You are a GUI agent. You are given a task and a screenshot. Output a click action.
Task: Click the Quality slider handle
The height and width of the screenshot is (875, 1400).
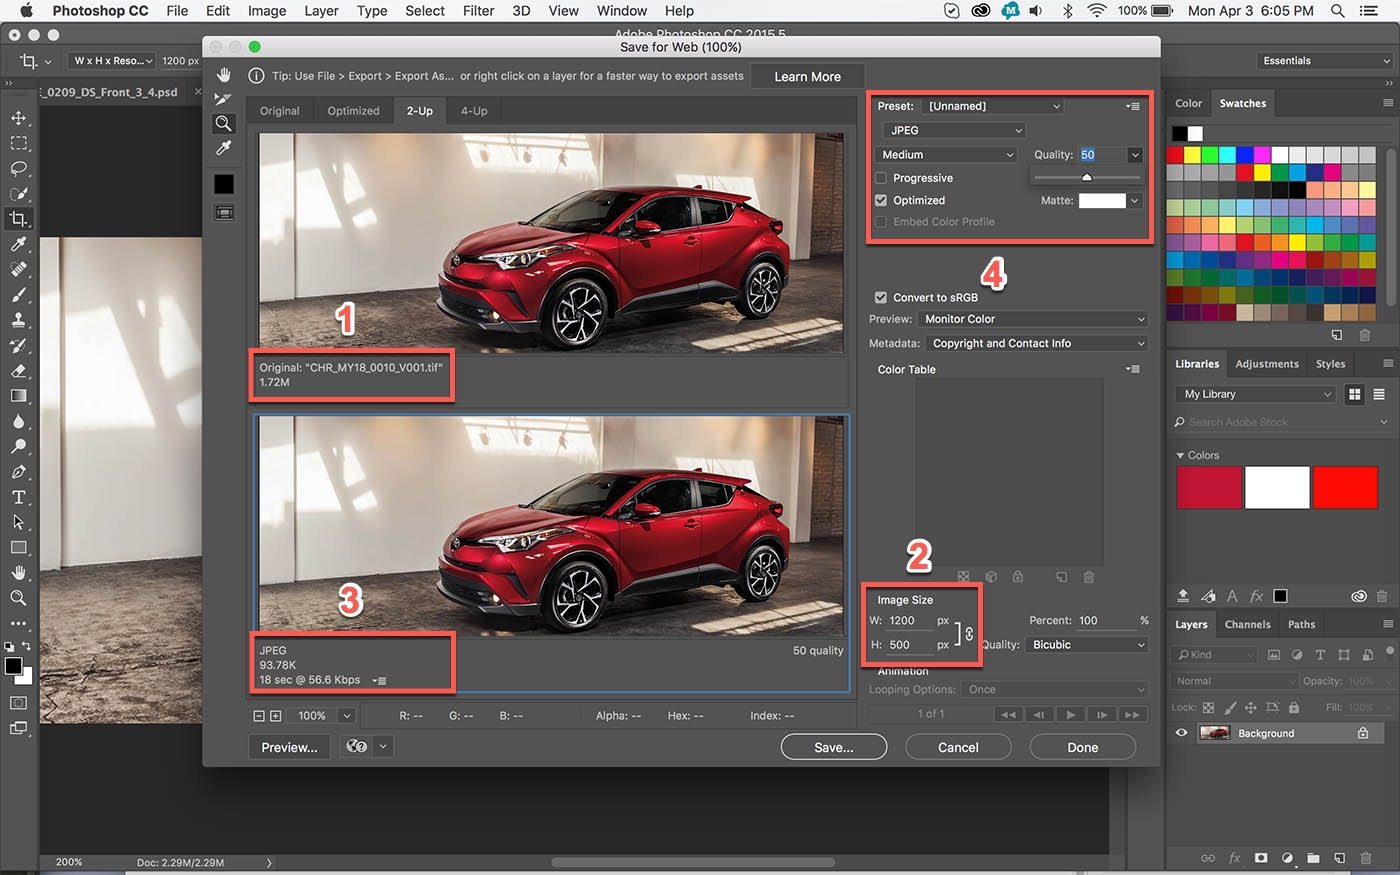pyautogui.click(x=1086, y=178)
